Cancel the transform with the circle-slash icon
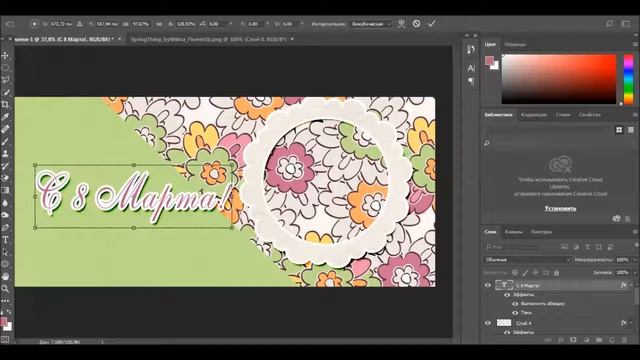The width and height of the screenshot is (640, 360). click(416, 24)
